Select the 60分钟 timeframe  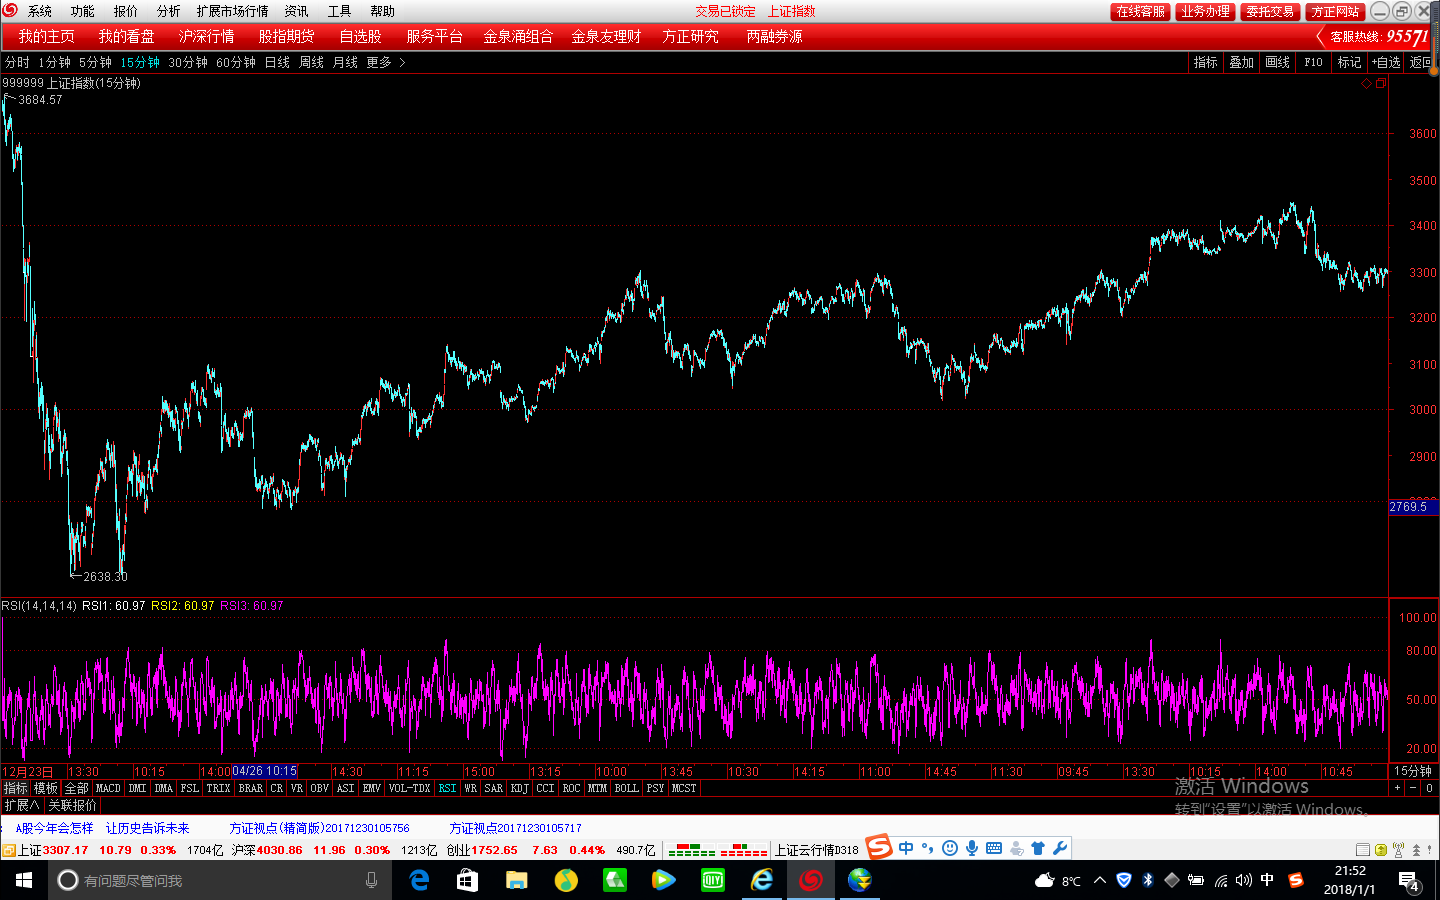tap(236, 62)
